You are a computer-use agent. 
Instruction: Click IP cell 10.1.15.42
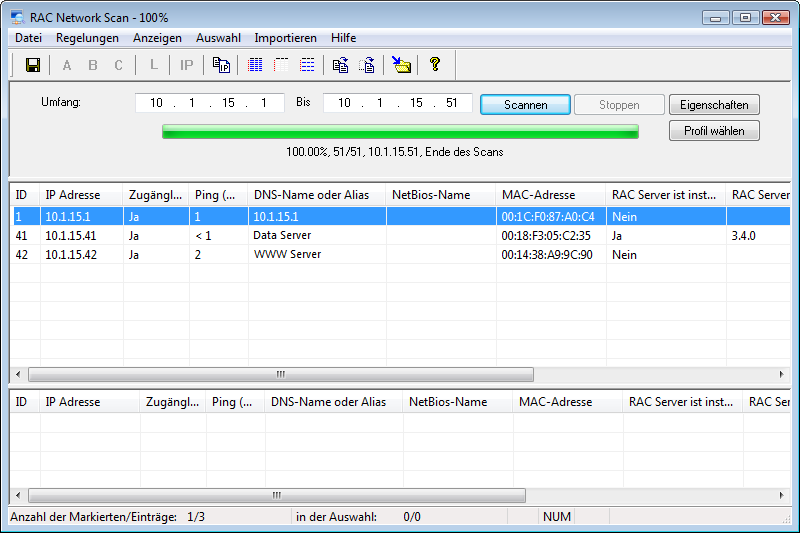tap(71, 255)
